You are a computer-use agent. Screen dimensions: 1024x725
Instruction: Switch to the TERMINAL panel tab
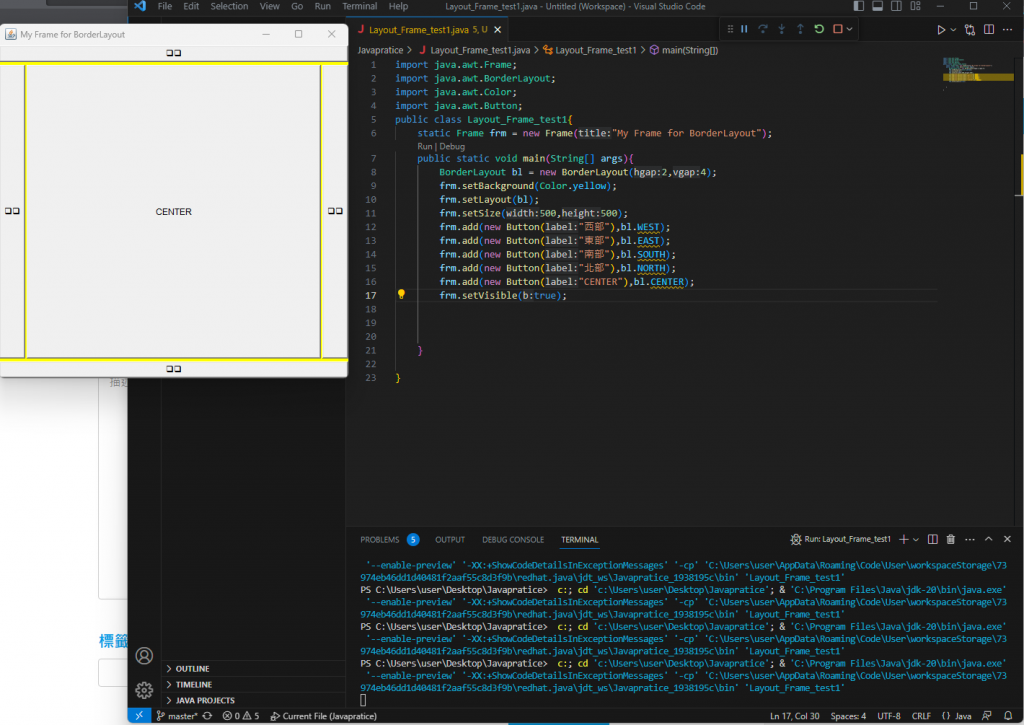tap(579, 540)
